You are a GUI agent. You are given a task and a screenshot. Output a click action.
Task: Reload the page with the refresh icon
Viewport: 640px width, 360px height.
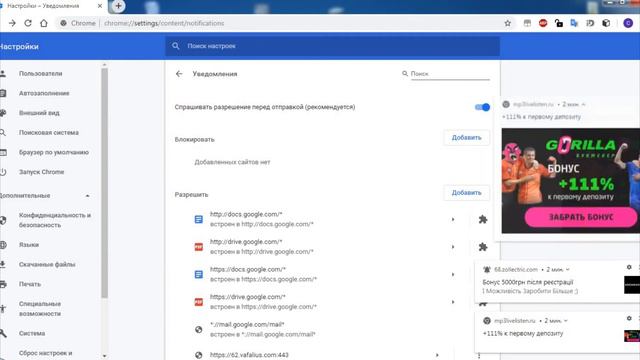coord(28,23)
